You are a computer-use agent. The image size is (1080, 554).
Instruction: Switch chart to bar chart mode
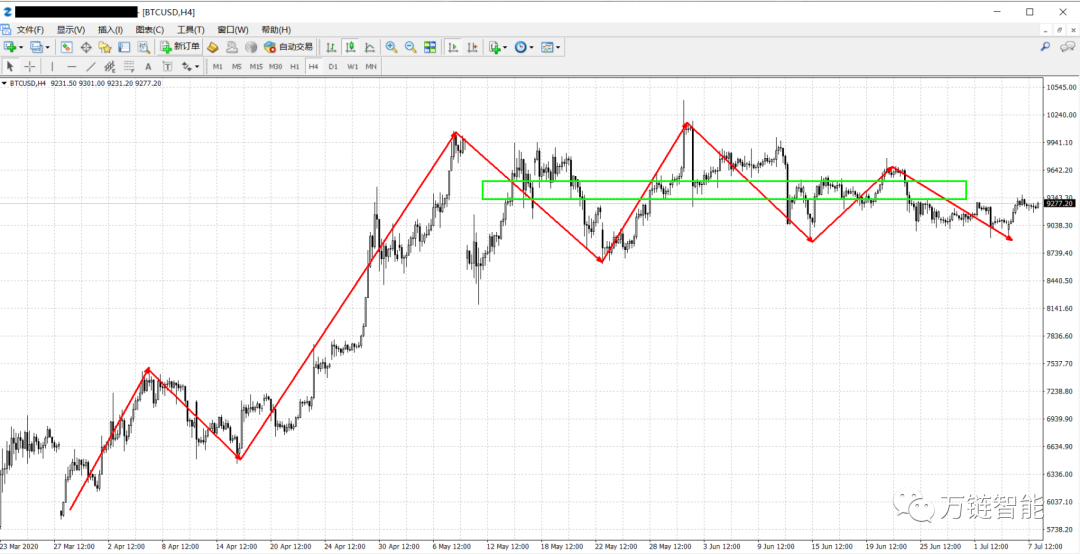[x=332, y=47]
